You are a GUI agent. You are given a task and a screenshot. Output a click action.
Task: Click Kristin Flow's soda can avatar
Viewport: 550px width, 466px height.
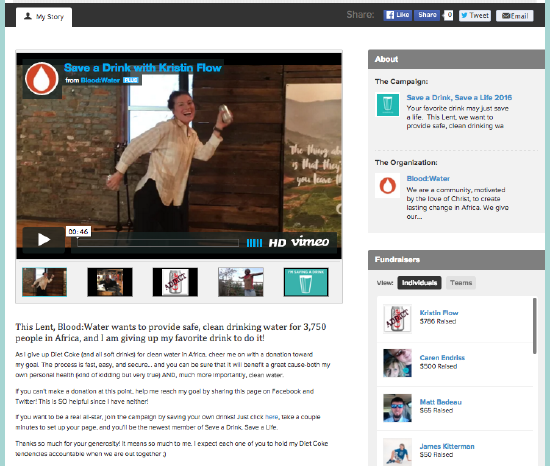397,319
